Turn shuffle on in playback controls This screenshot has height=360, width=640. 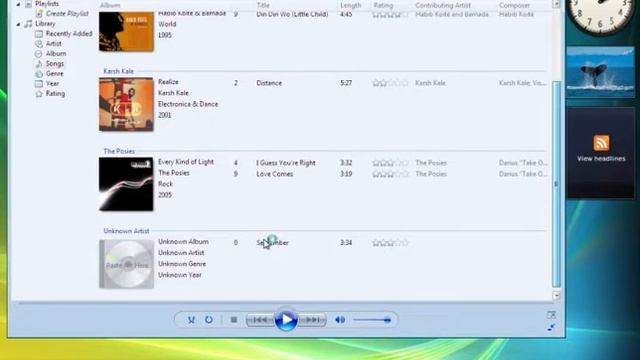pos(191,320)
